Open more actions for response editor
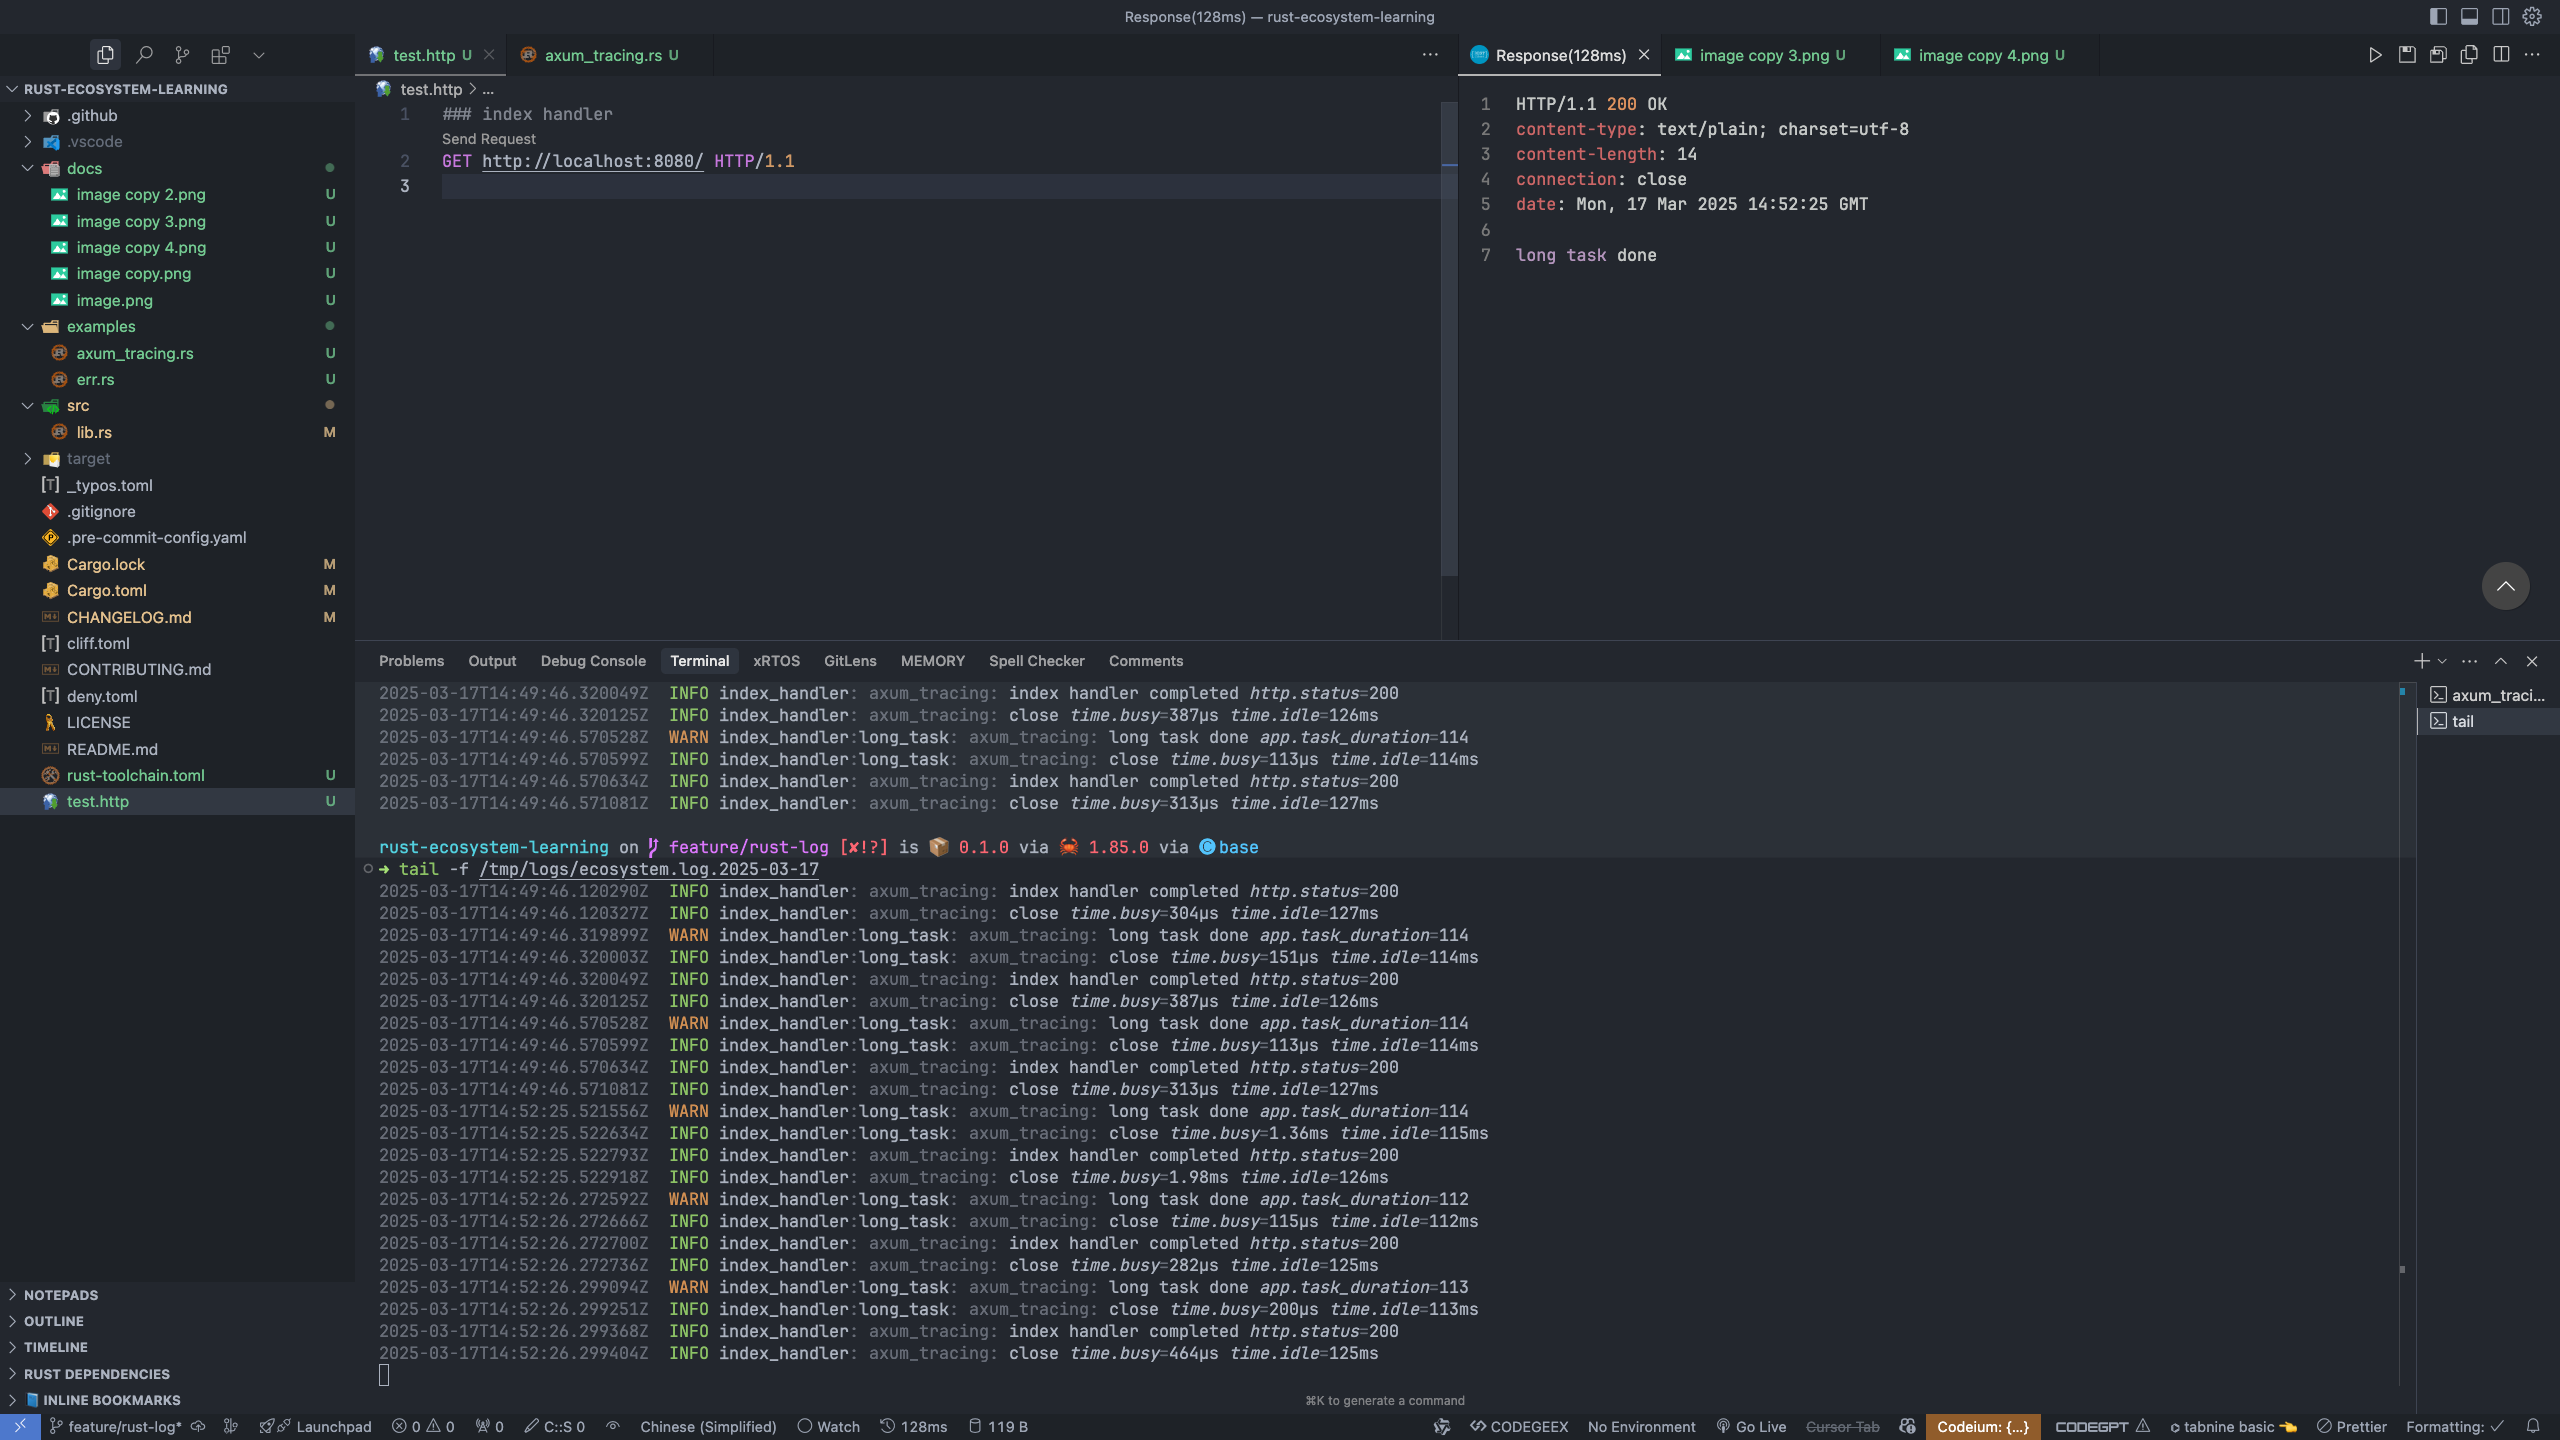The height and width of the screenshot is (1440, 2560). click(x=2532, y=55)
